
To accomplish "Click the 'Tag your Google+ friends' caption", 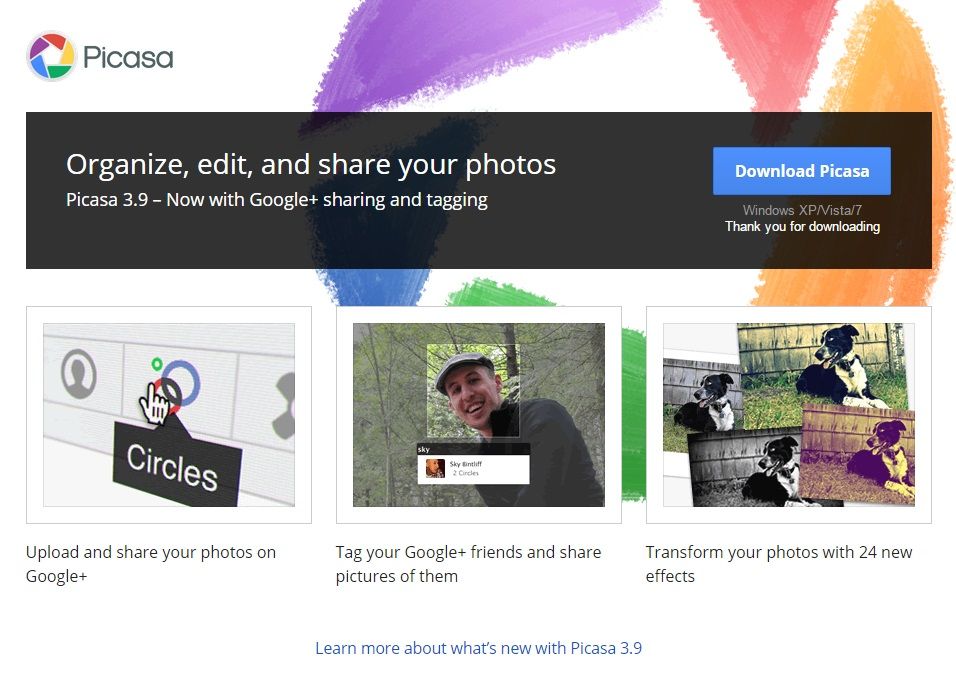I will pos(468,564).
